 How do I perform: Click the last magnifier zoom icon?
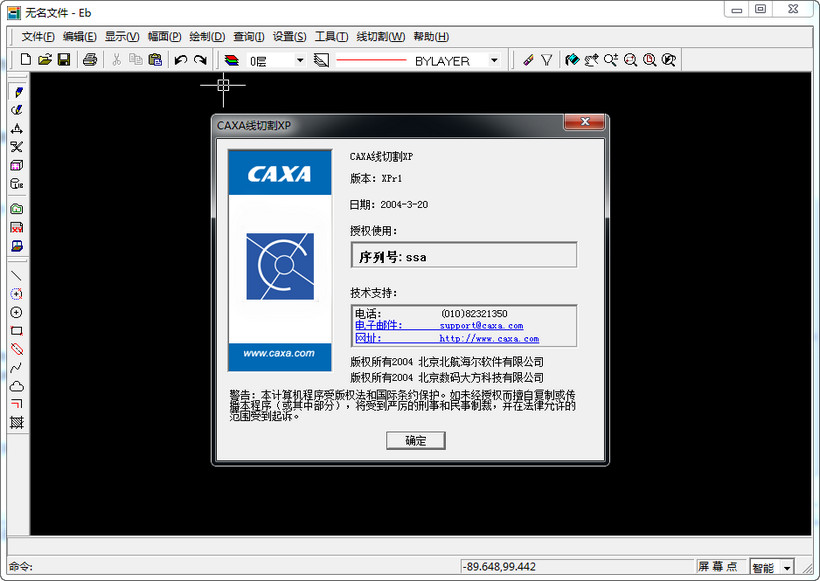coord(669,60)
